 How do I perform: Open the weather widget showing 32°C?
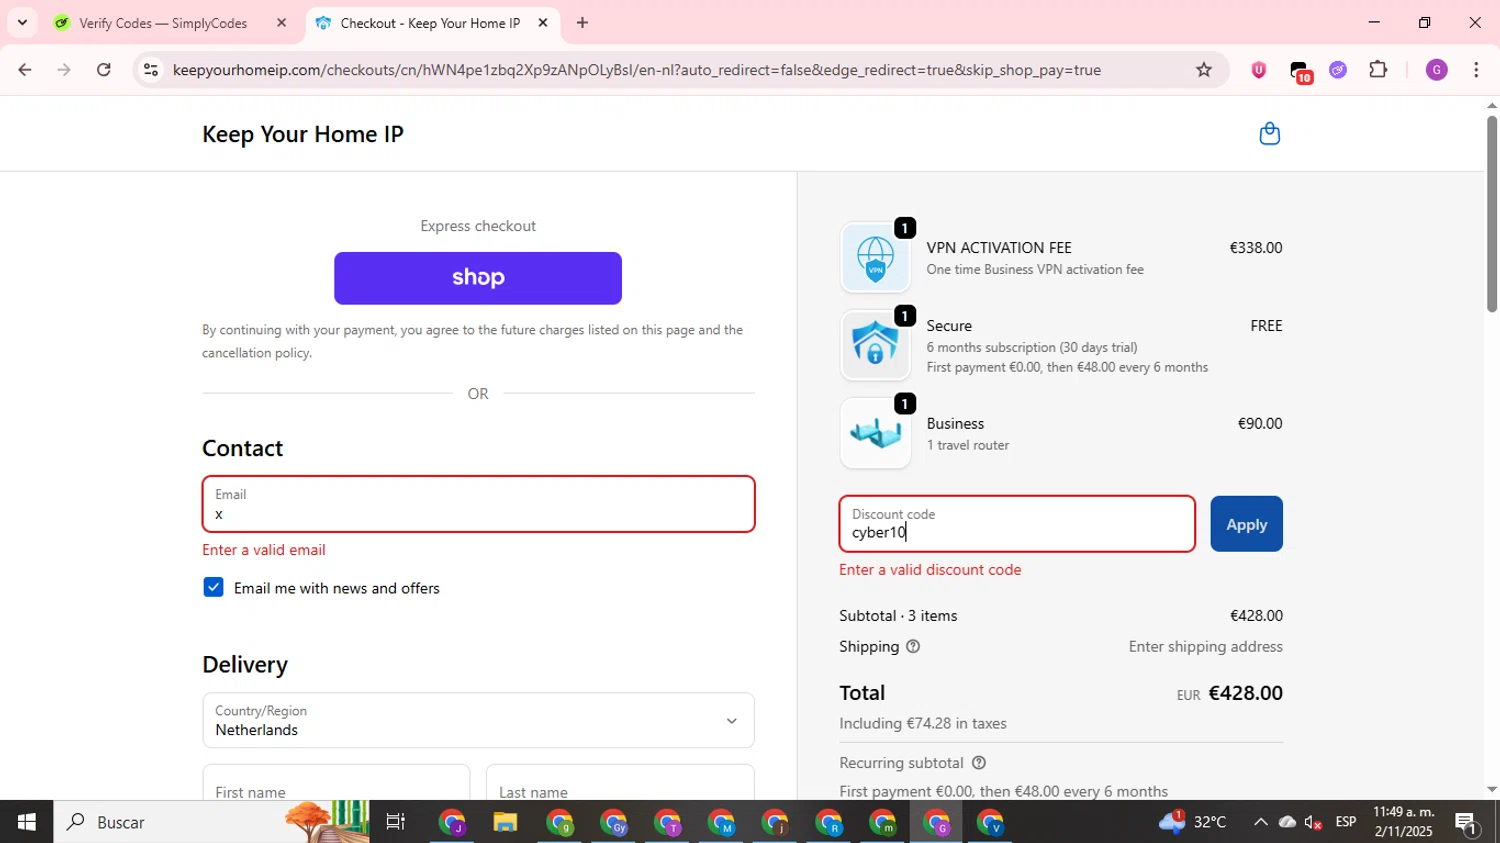pos(1193,822)
